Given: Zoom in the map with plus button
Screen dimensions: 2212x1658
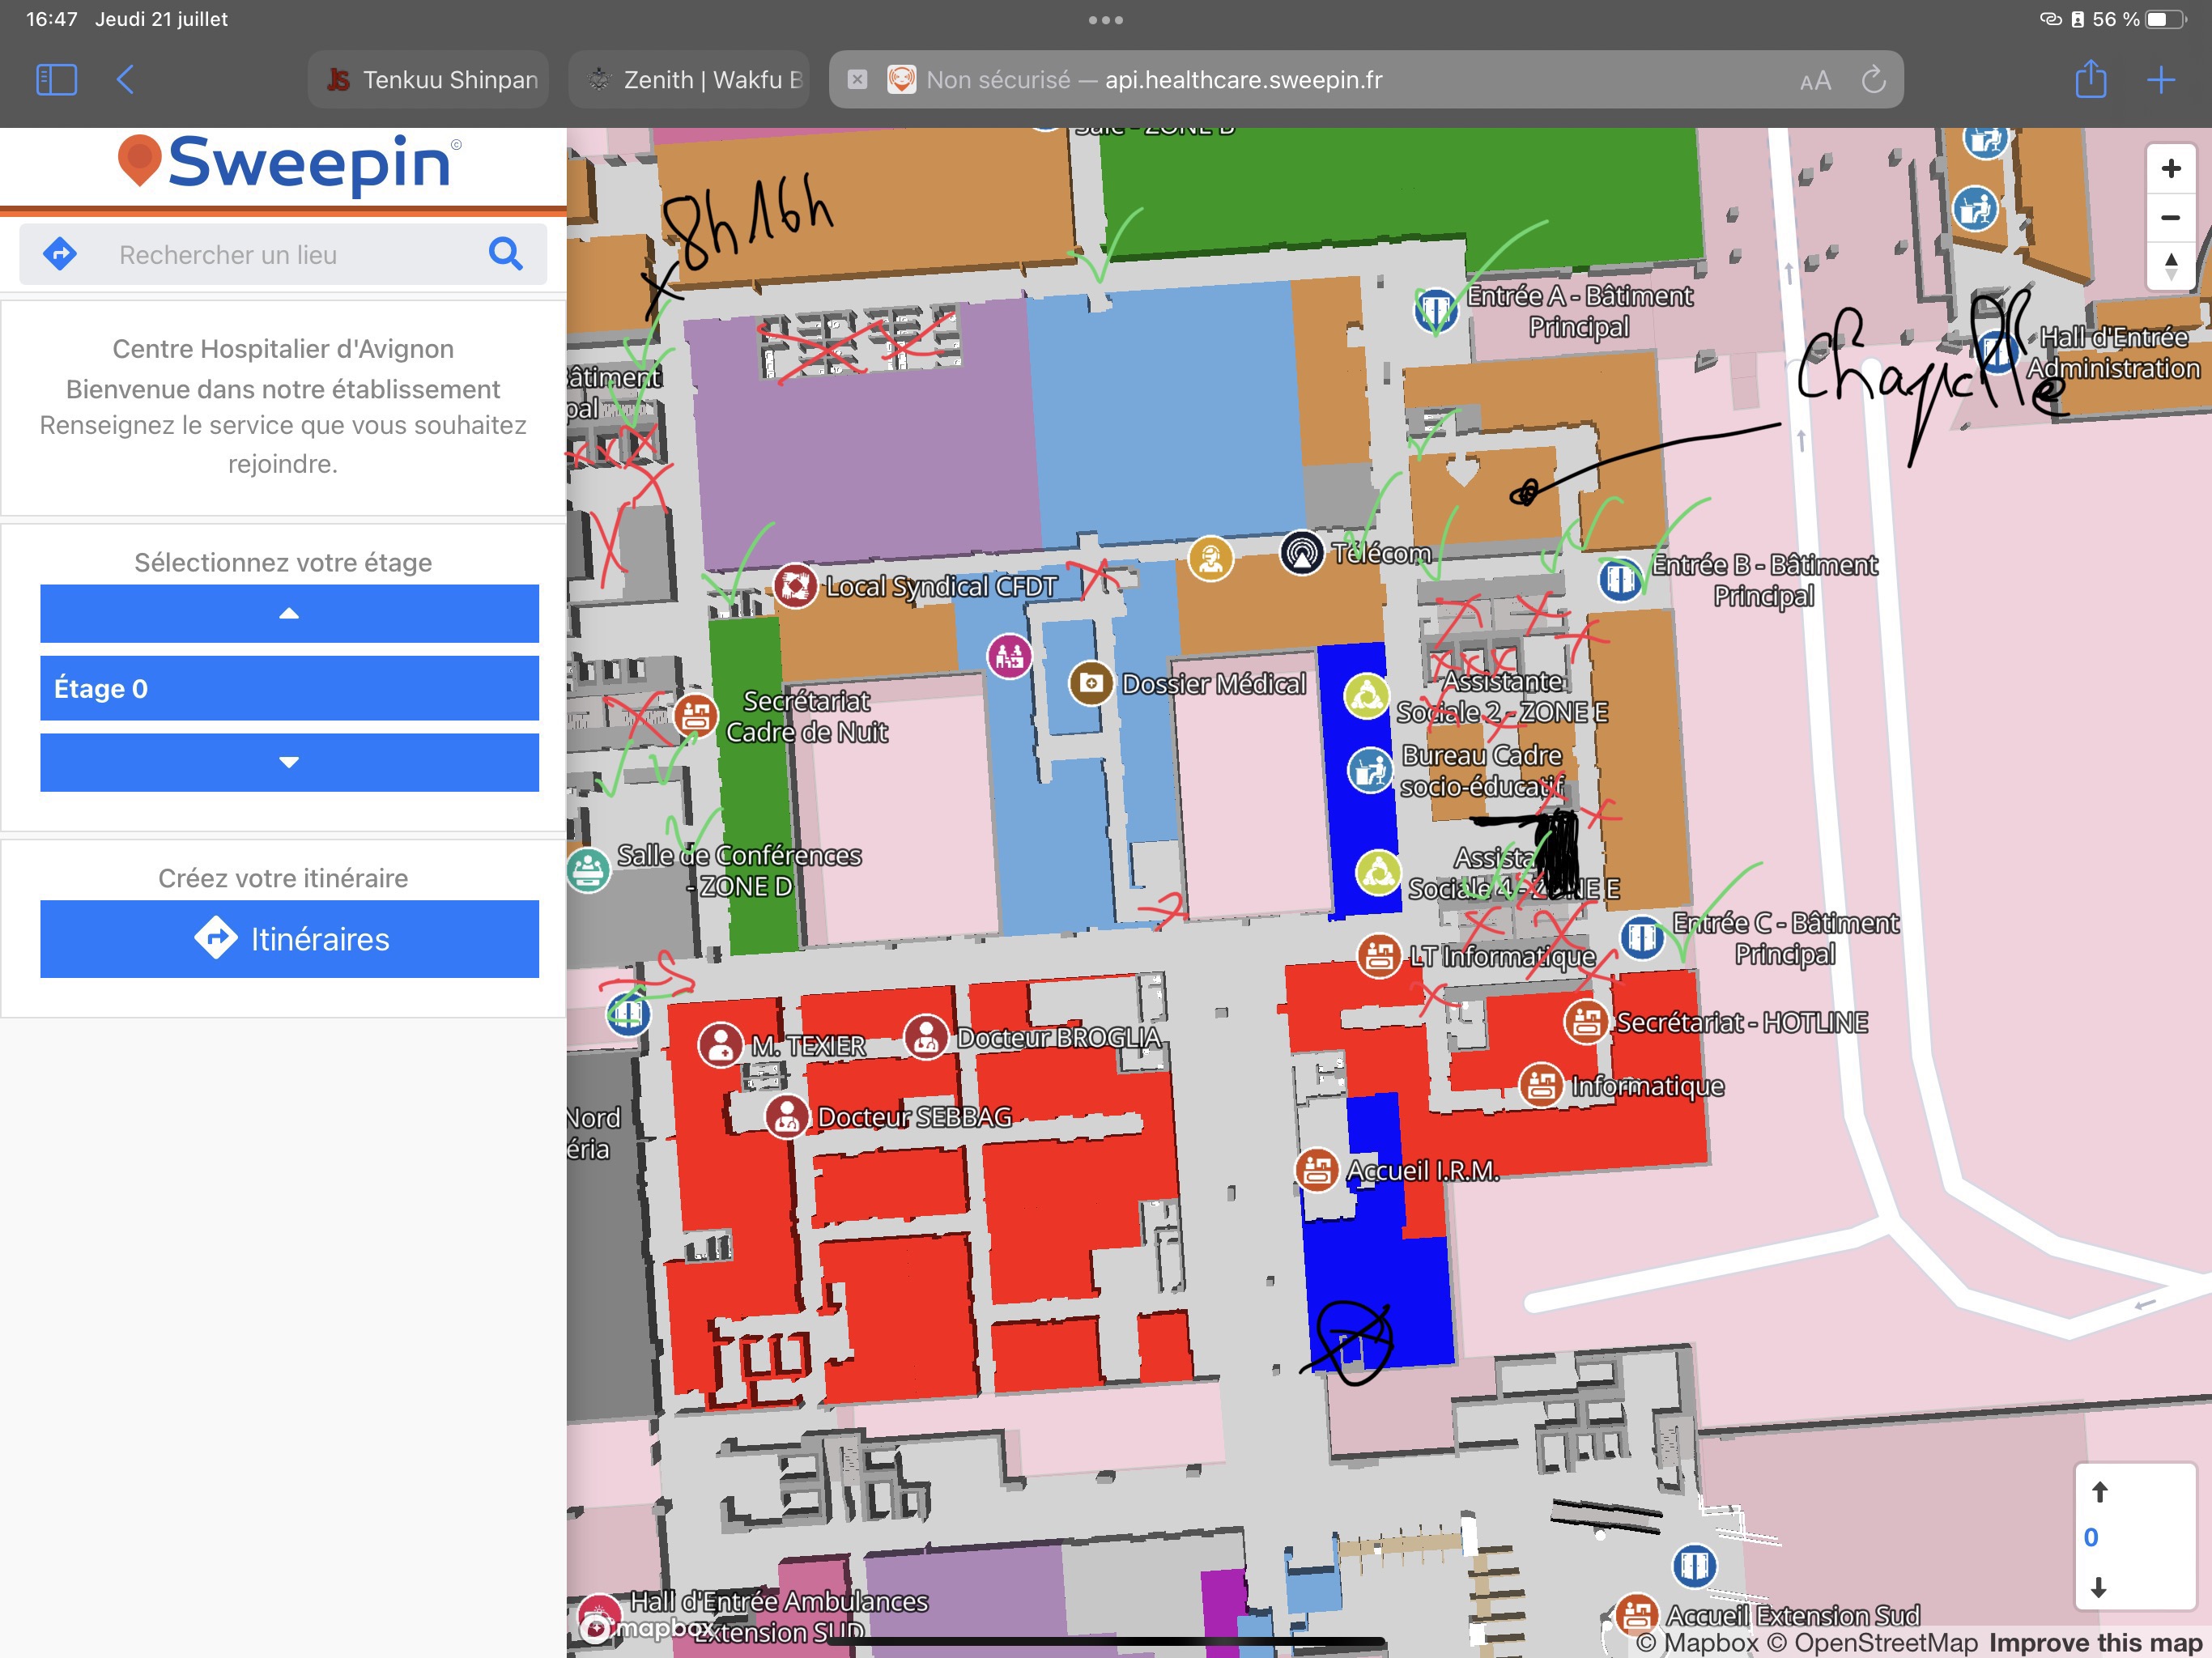Looking at the screenshot, I should pyautogui.click(x=2170, y=169).
